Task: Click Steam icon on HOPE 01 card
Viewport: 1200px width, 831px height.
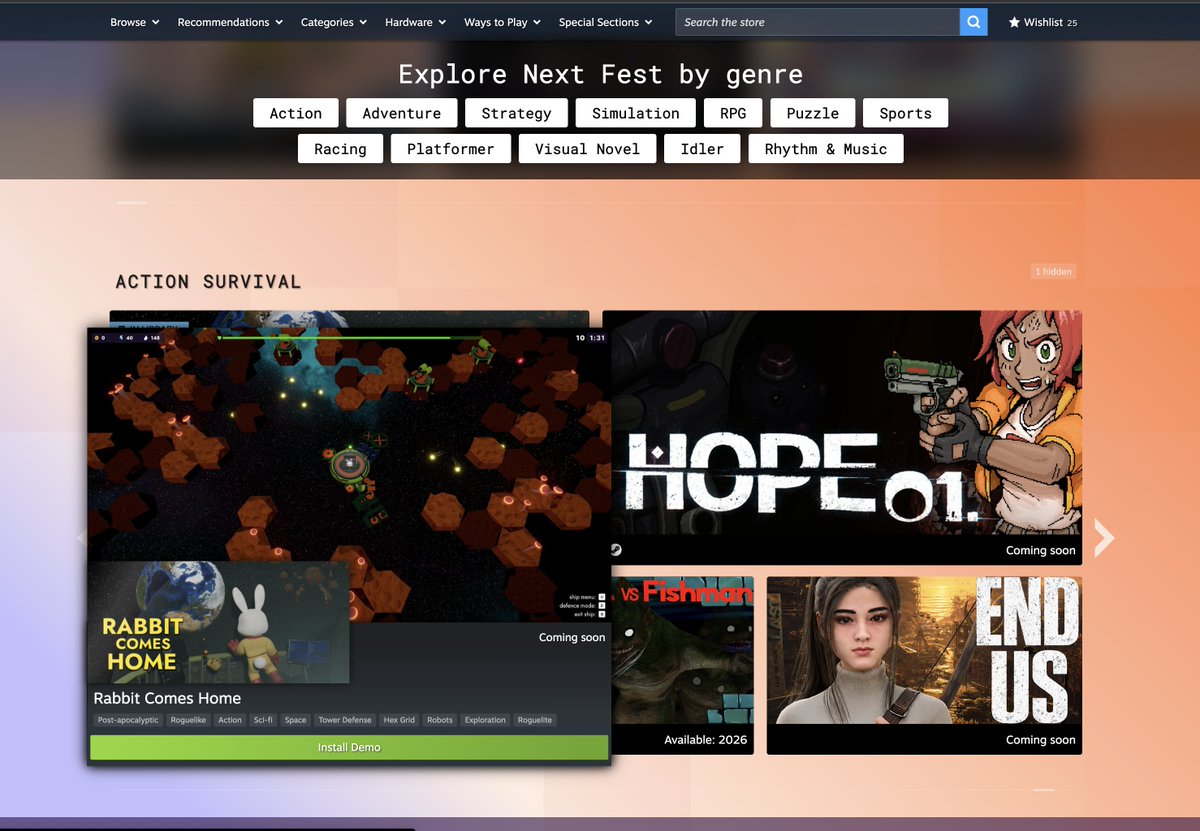Action: pyautogui.click(x=615, y=549)
